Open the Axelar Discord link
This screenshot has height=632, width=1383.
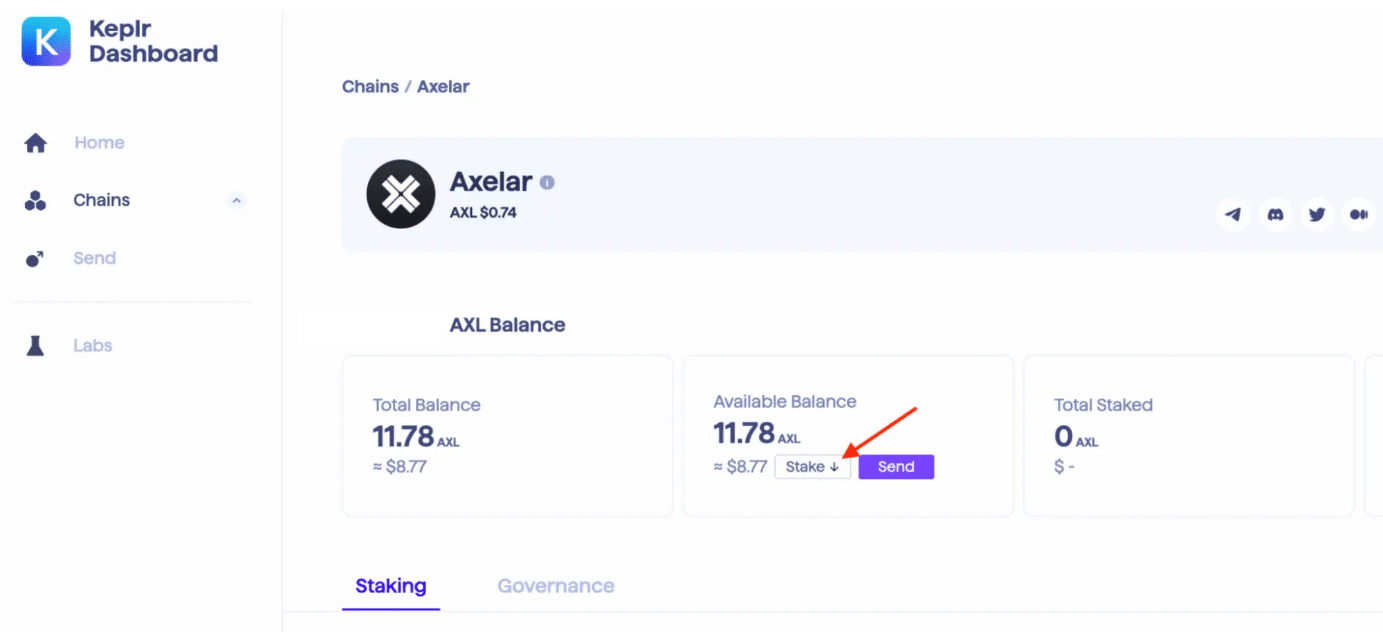coord(1276,214)
